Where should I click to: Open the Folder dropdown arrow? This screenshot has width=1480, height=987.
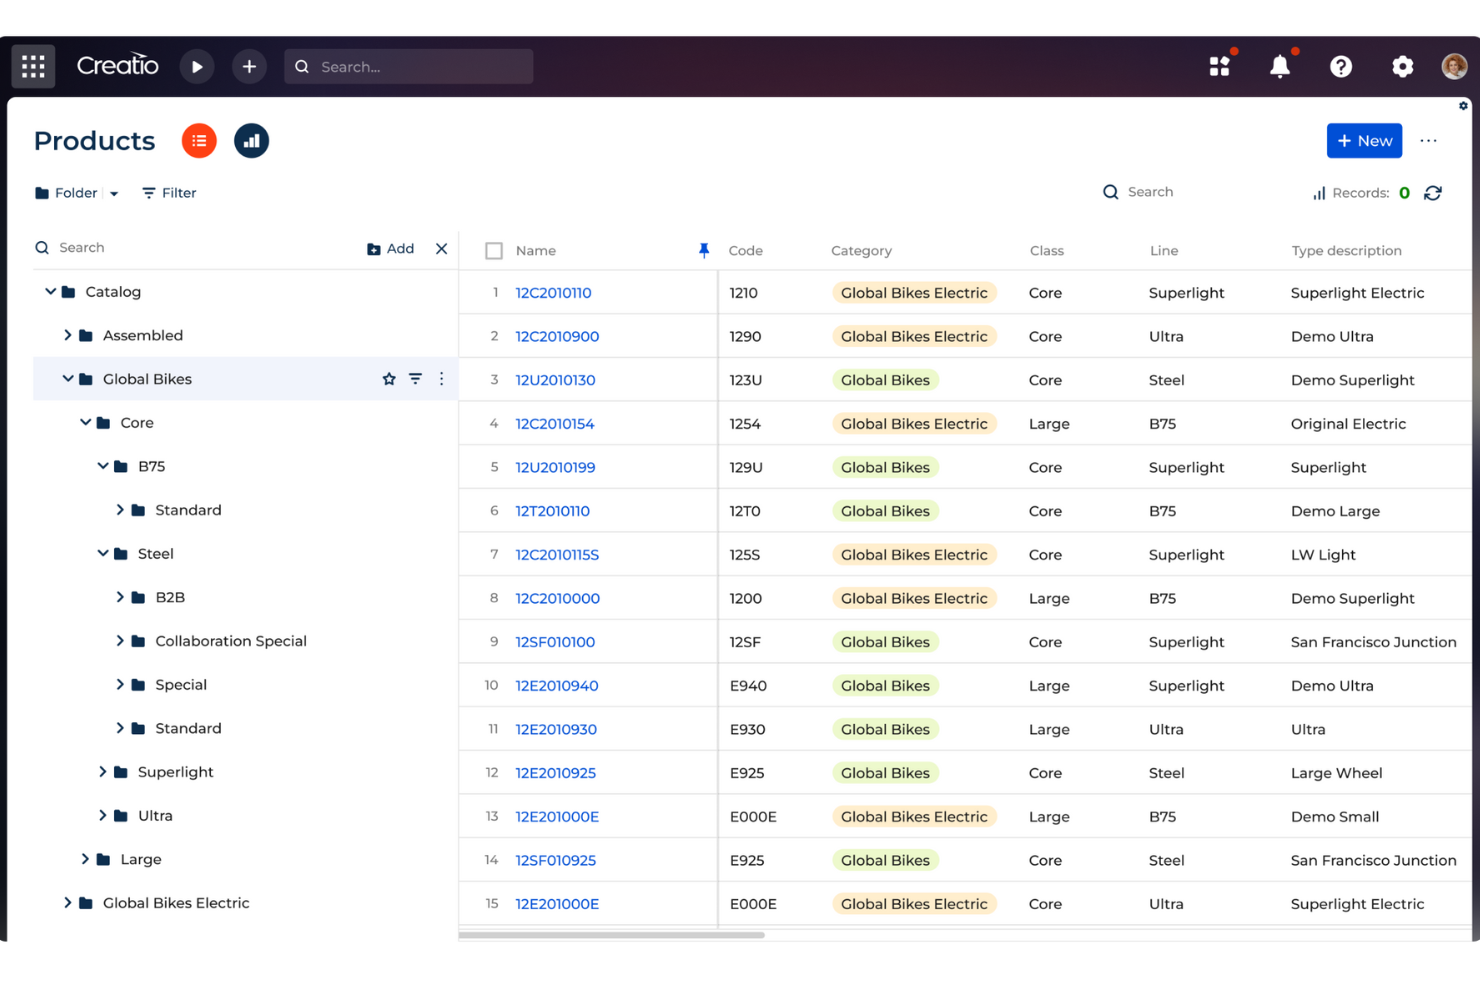113,193
